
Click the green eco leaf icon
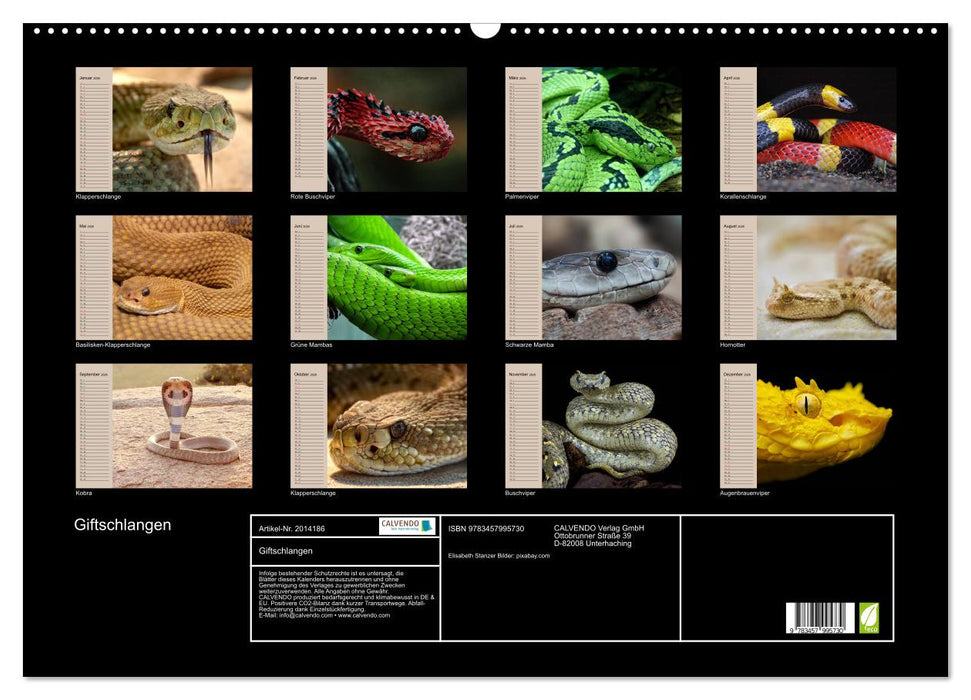click(869, 617)
